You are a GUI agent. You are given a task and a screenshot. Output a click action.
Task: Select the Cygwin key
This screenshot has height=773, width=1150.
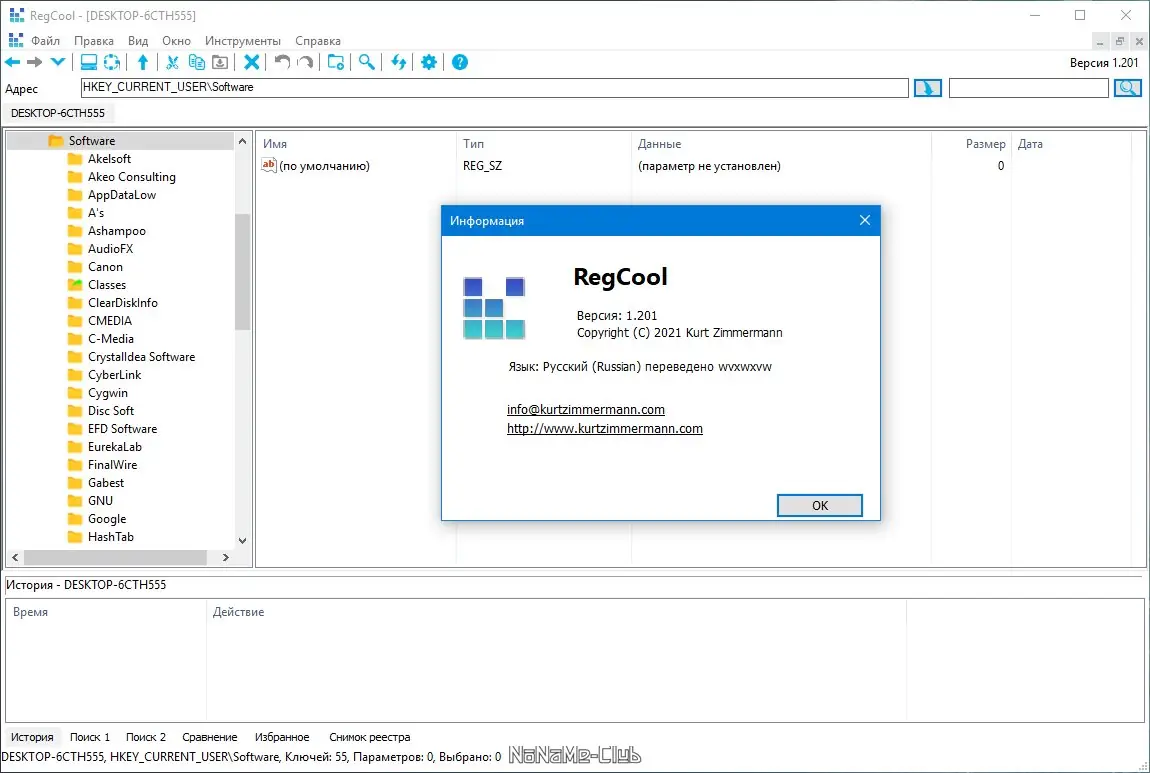108,392
